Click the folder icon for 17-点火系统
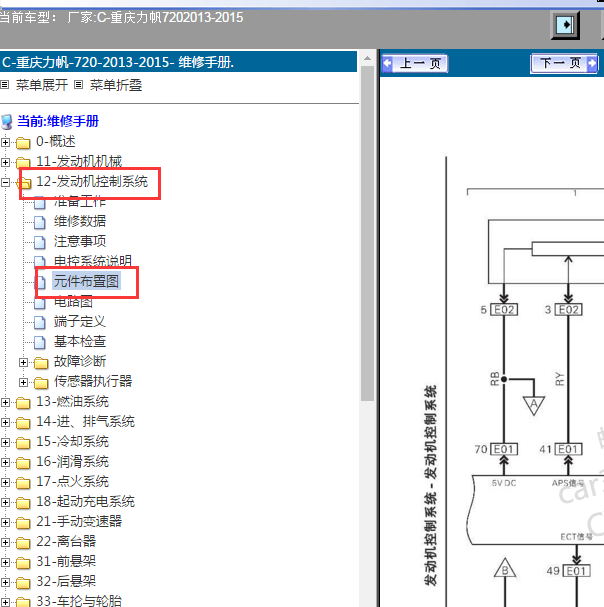The image size is (604, 607). [x=23, y=483]
